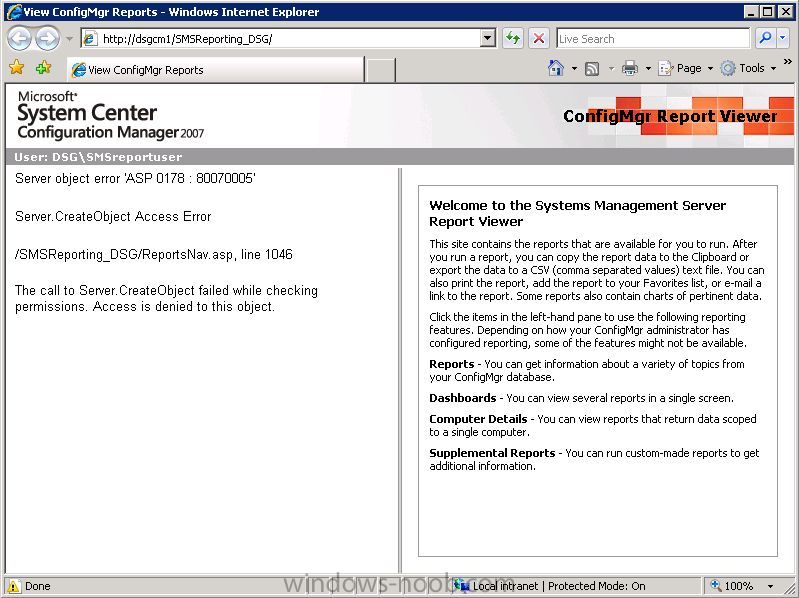Go back with the browser Back arrow
The height and width of the screenshot is (598, 799).
(x=19, y=39)
